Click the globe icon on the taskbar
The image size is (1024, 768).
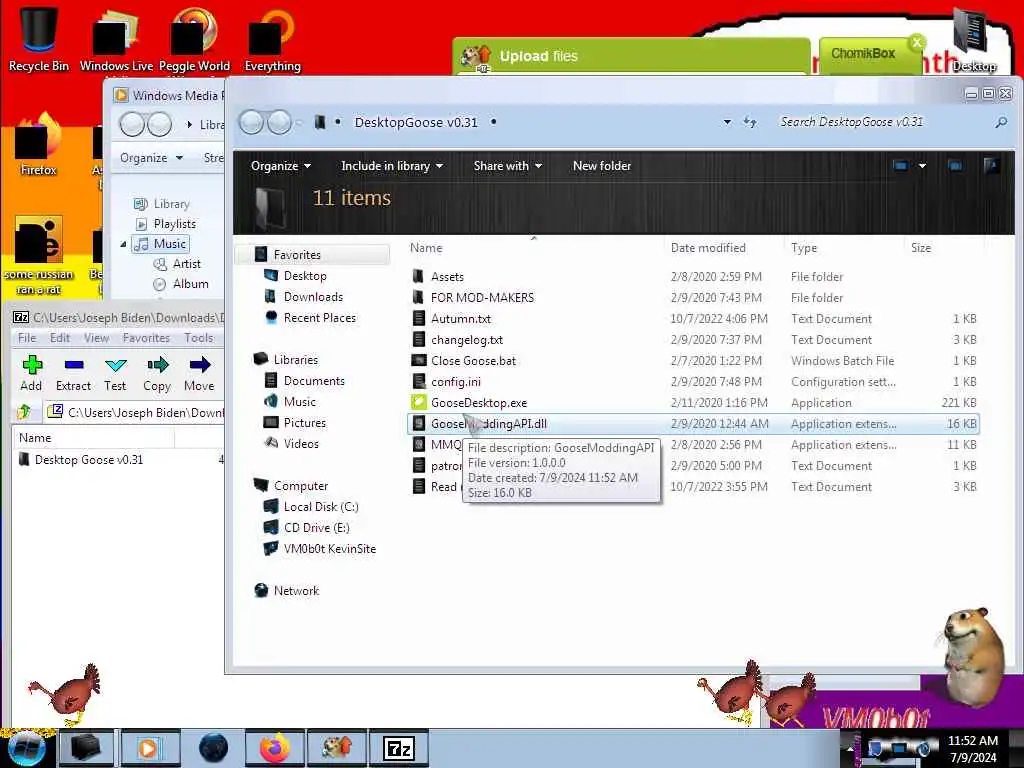[213, 748]
